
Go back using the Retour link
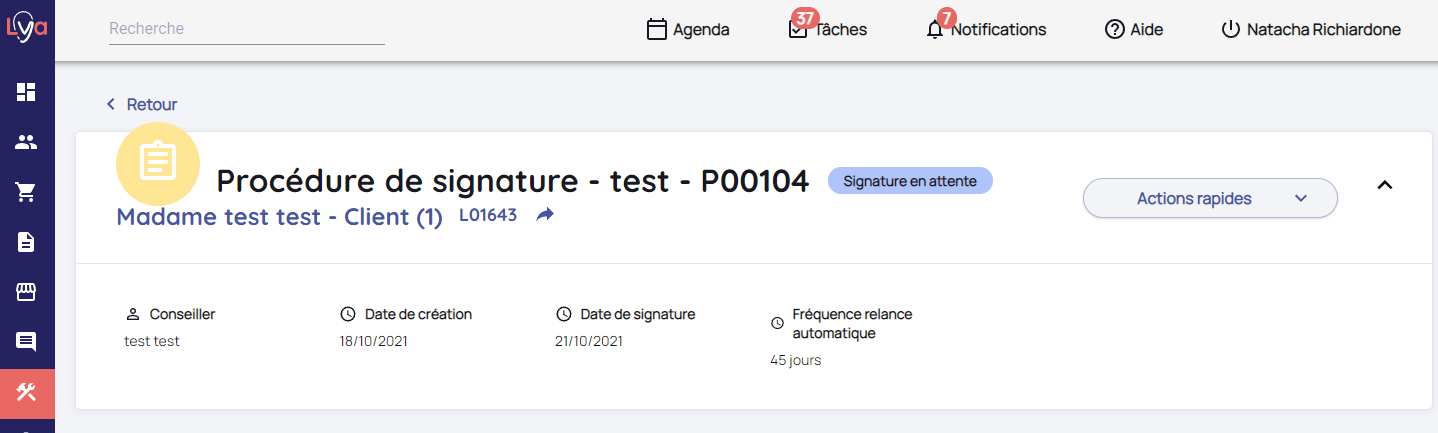pos(142,104)
